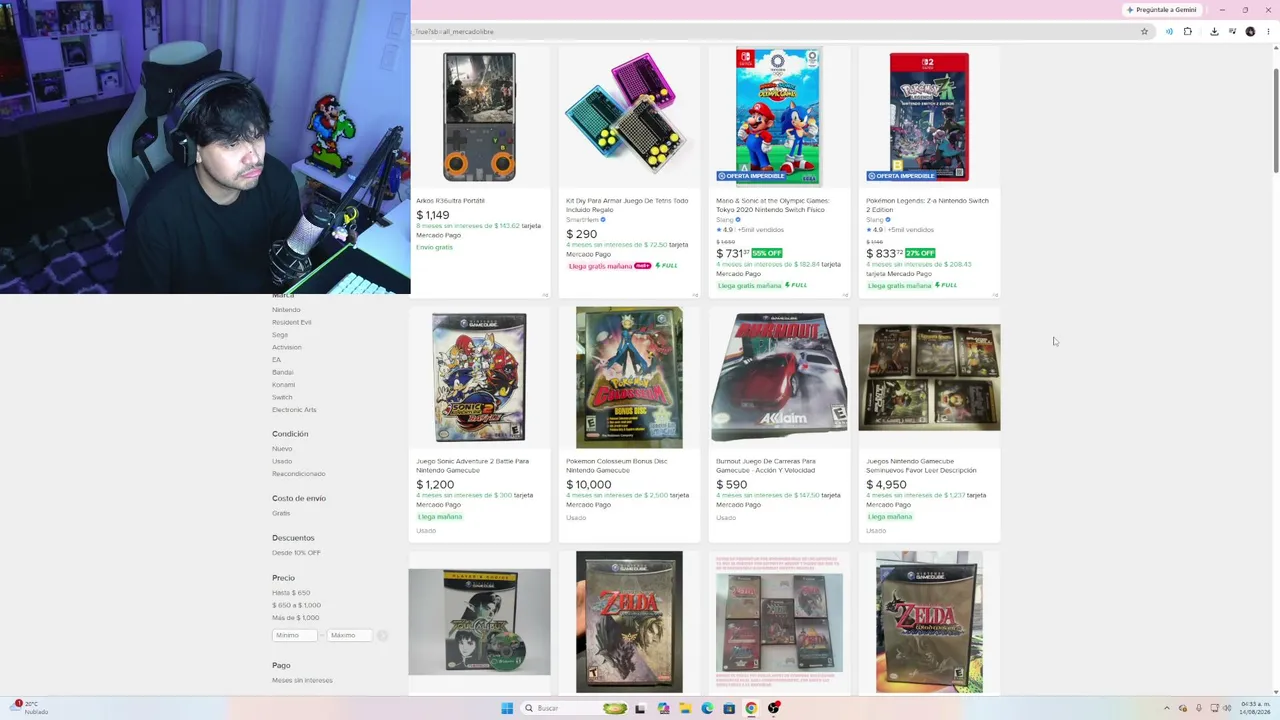Click the page vertical scrollbar thumb
Viewport: 1280px width, 720px height.
[x=1275, y=120]
